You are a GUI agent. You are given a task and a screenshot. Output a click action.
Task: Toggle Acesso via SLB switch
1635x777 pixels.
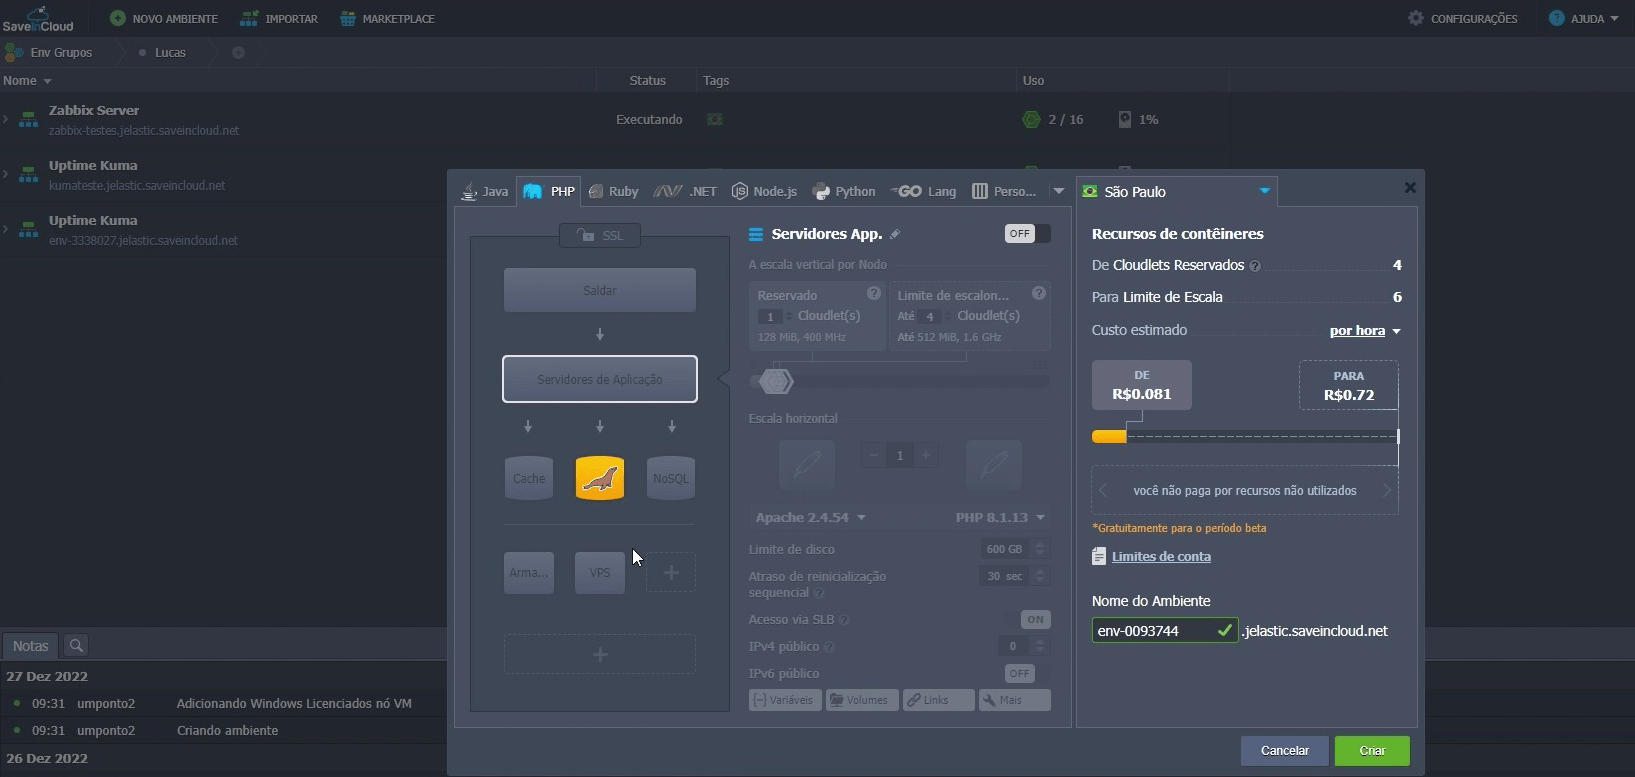1028,619
